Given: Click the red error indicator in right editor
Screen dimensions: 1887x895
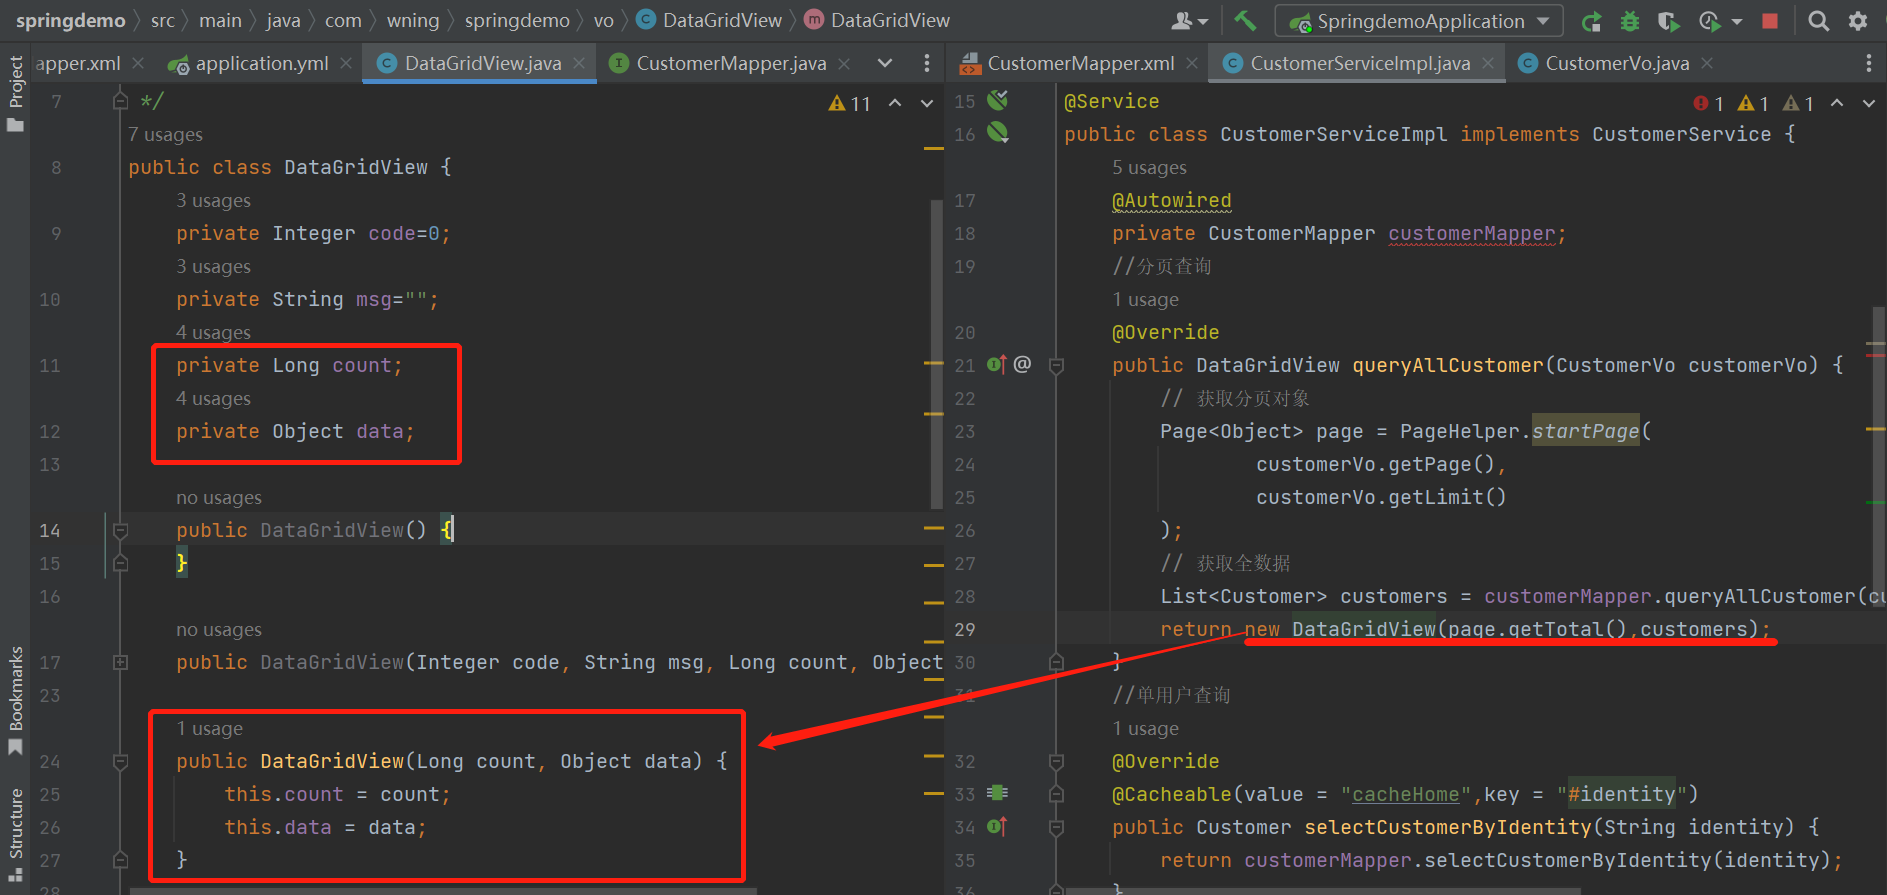Looking at the screenshot, I should point(1708,103).
